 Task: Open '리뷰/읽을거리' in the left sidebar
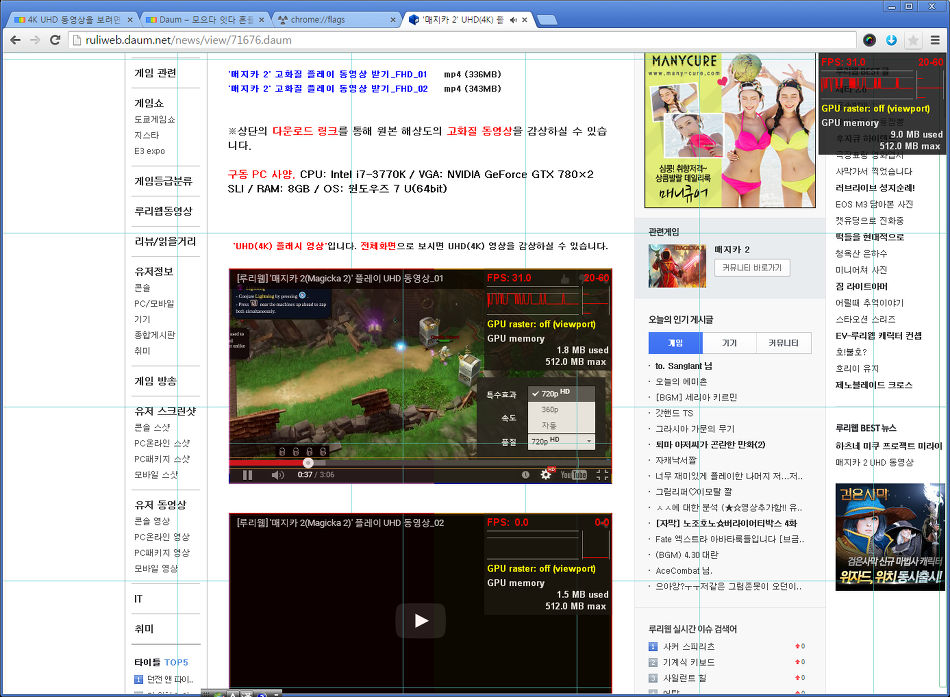coord(165,241)
